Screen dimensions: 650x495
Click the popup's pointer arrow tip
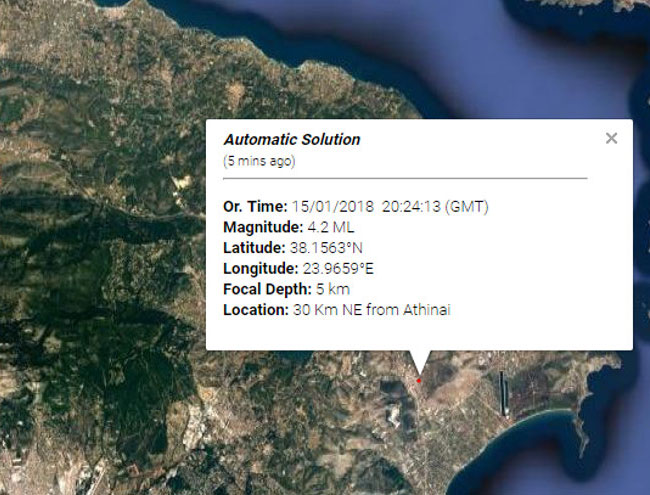tap(419, 371)
